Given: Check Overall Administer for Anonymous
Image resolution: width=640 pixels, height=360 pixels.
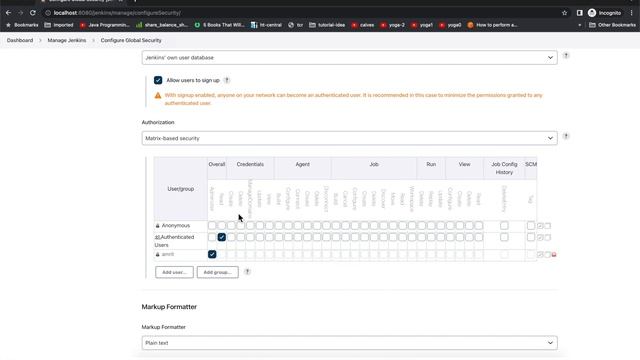Looking at the screenshot, I should [212, 225].
